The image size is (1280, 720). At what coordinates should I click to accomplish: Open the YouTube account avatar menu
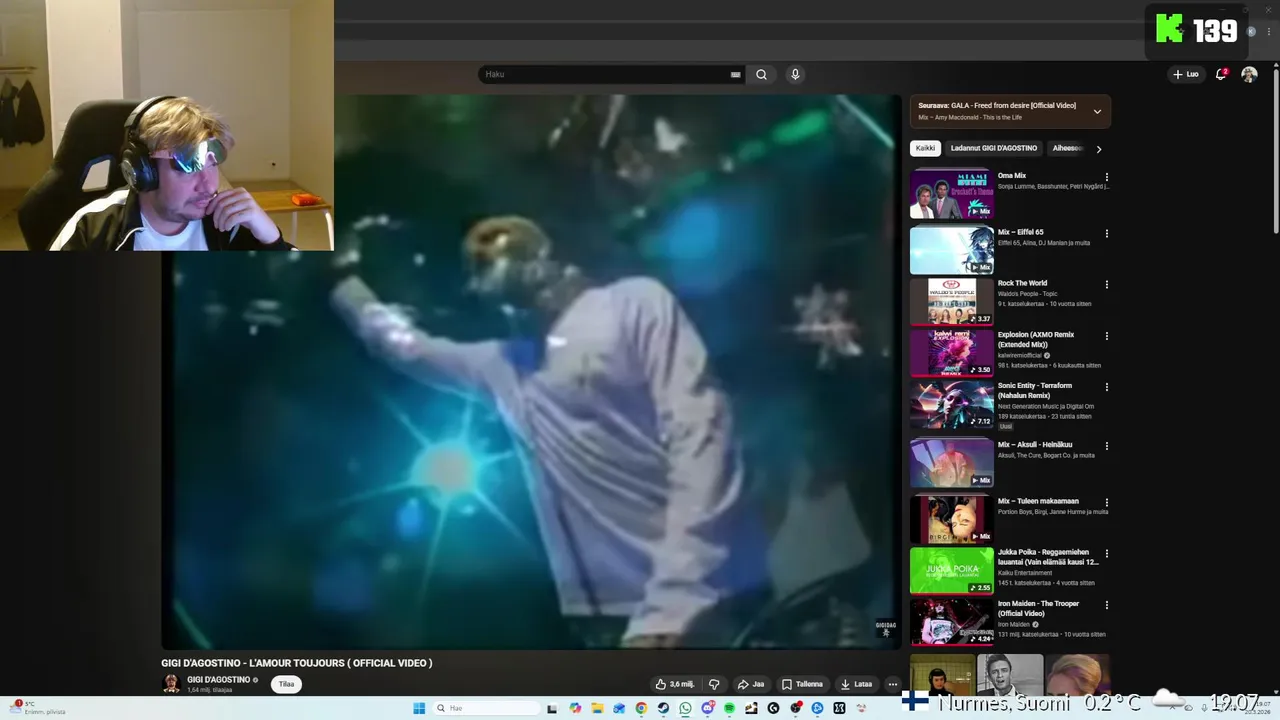click(1249, 74)
